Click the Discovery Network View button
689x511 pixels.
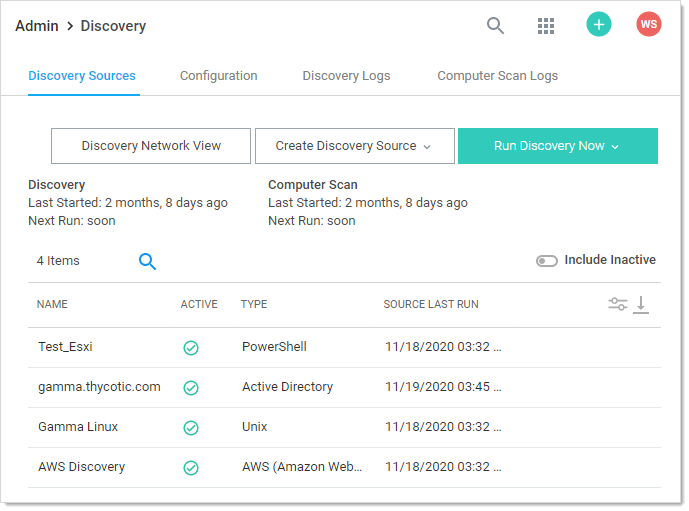pos(151,146)
